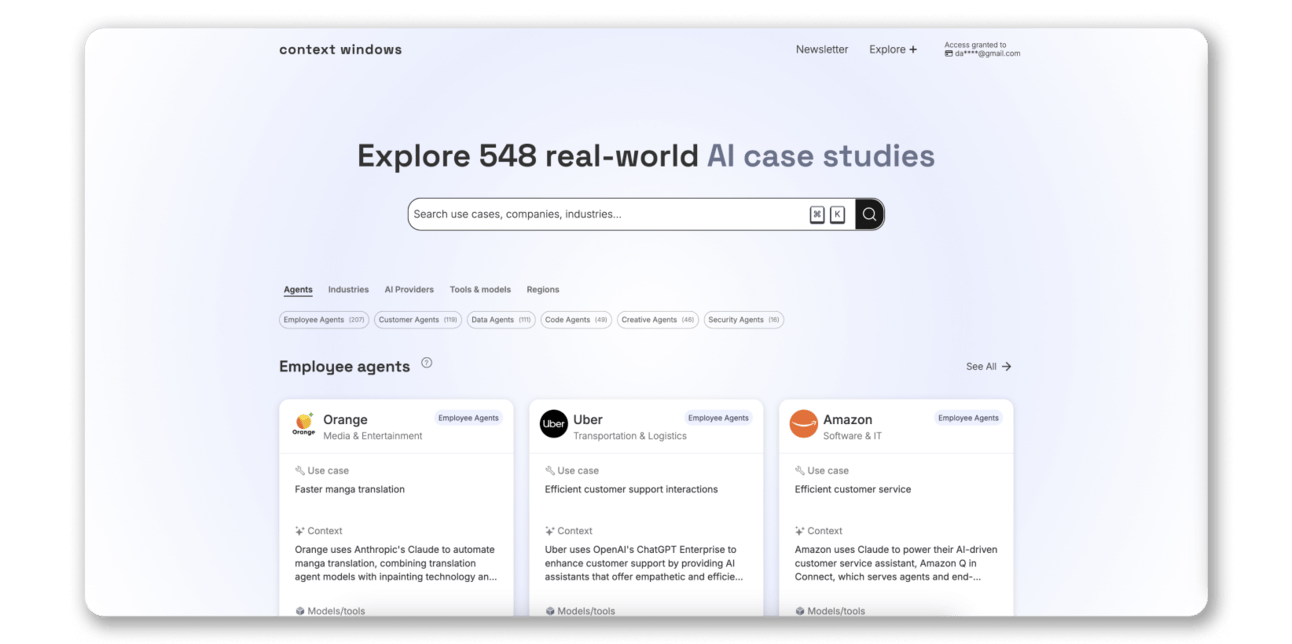
Task: Click the context windows site logo
Action: click(341, 49)
